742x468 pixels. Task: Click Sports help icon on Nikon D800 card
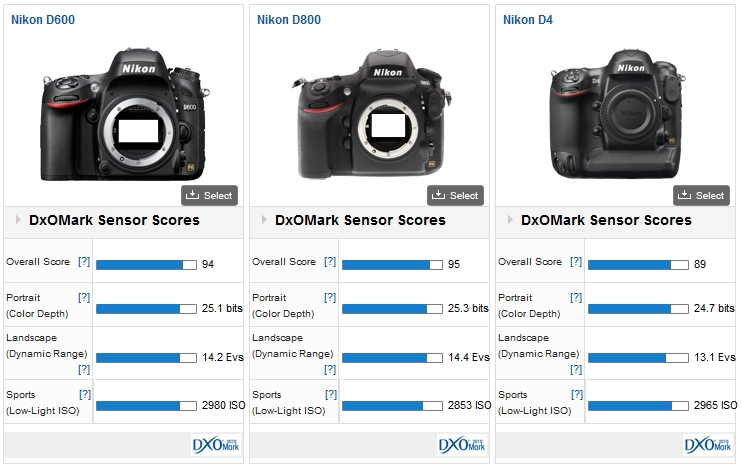click(330, 395)
